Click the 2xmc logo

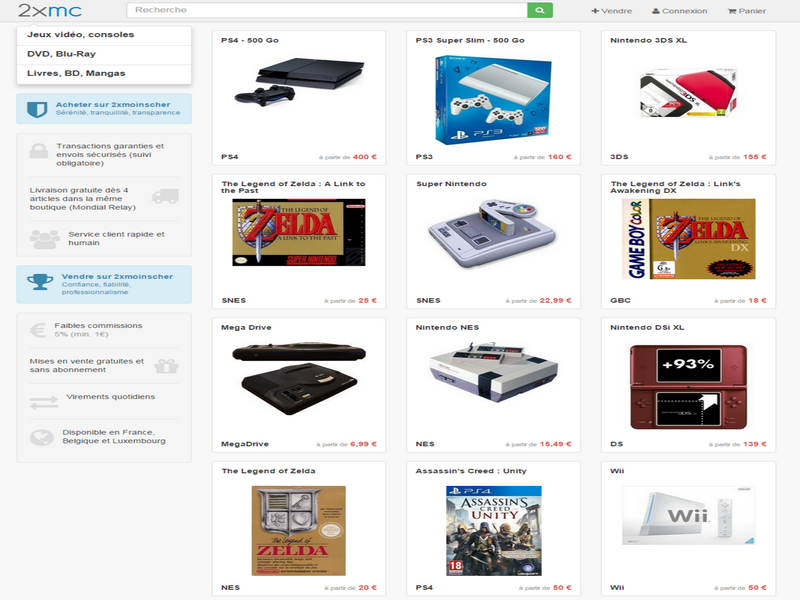pos(49,10)
